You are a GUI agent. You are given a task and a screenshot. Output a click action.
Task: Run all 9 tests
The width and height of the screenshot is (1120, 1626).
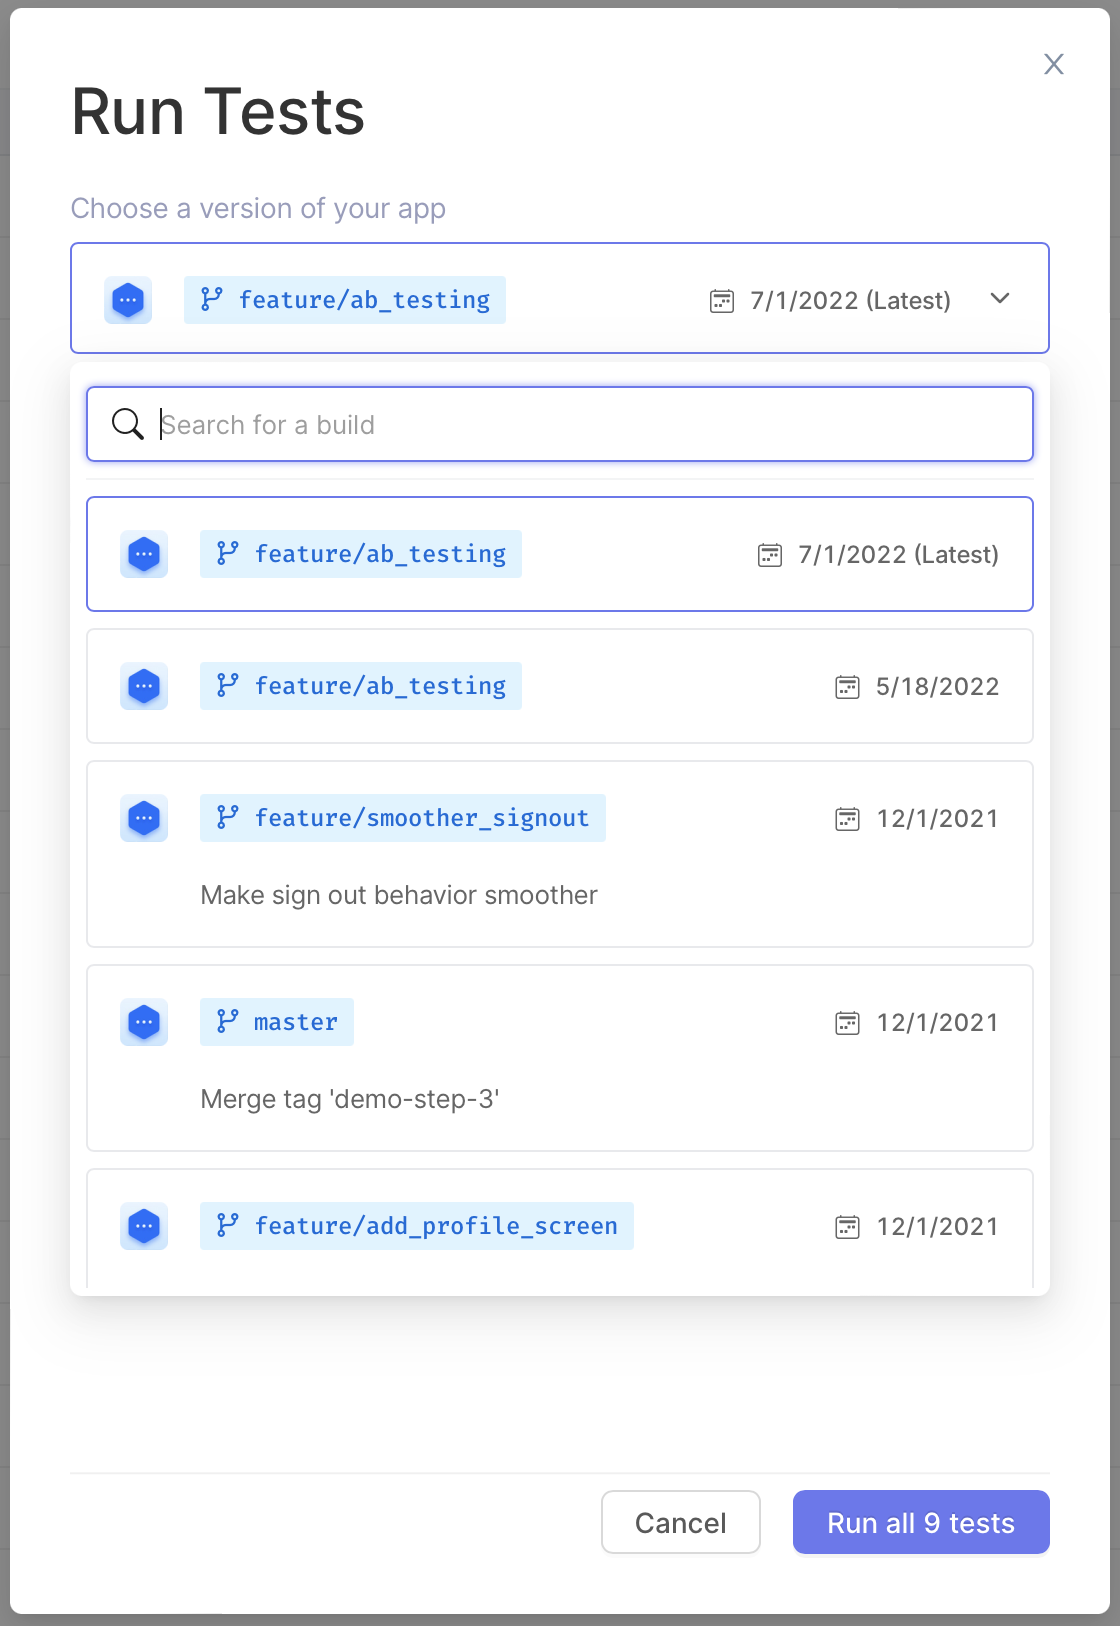pos(921,1522)
